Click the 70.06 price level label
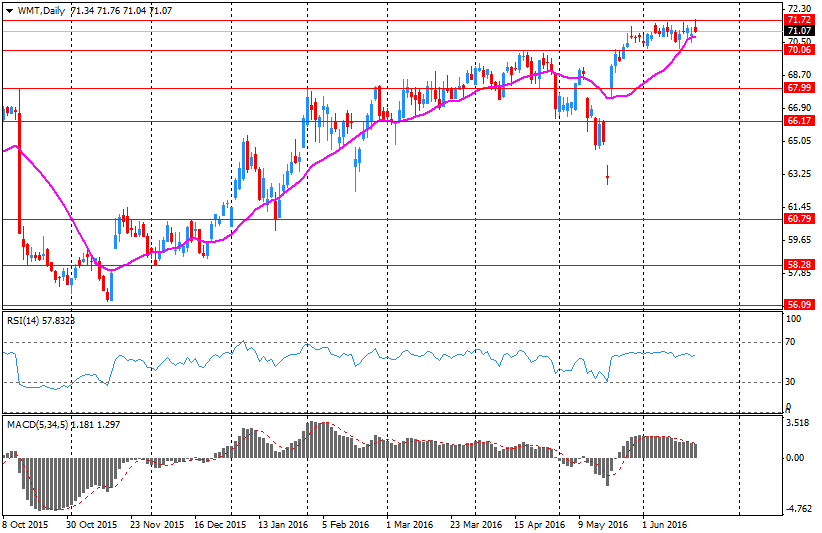 799,50
